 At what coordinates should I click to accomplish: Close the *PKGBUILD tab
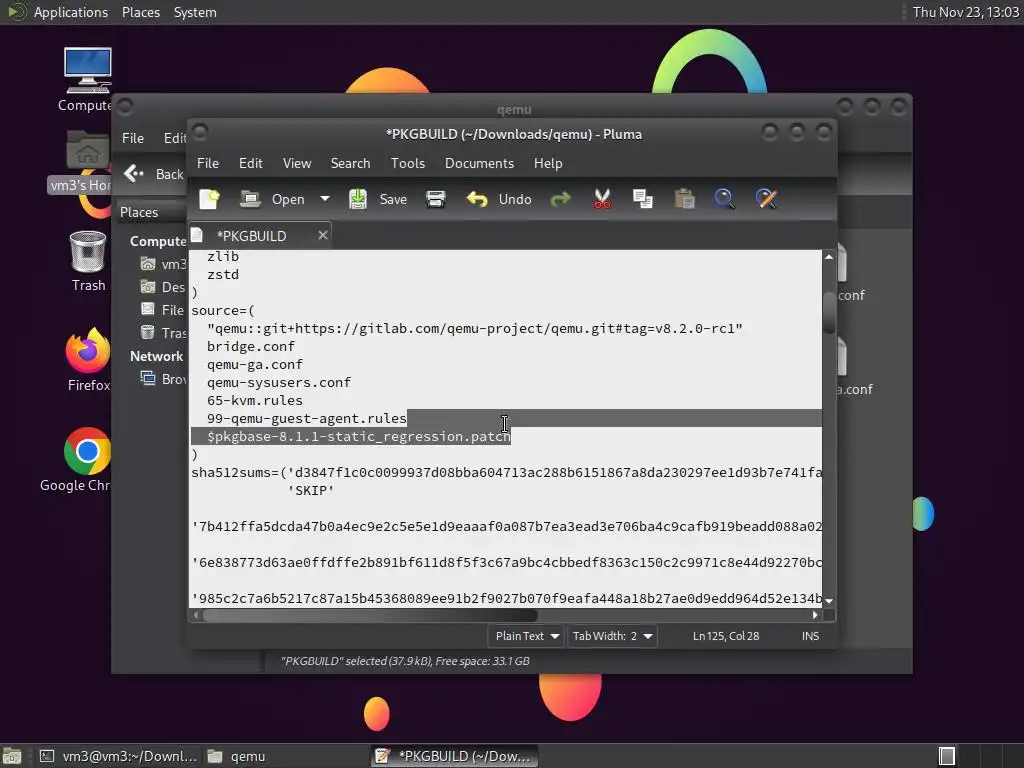[x=323, y=235]
